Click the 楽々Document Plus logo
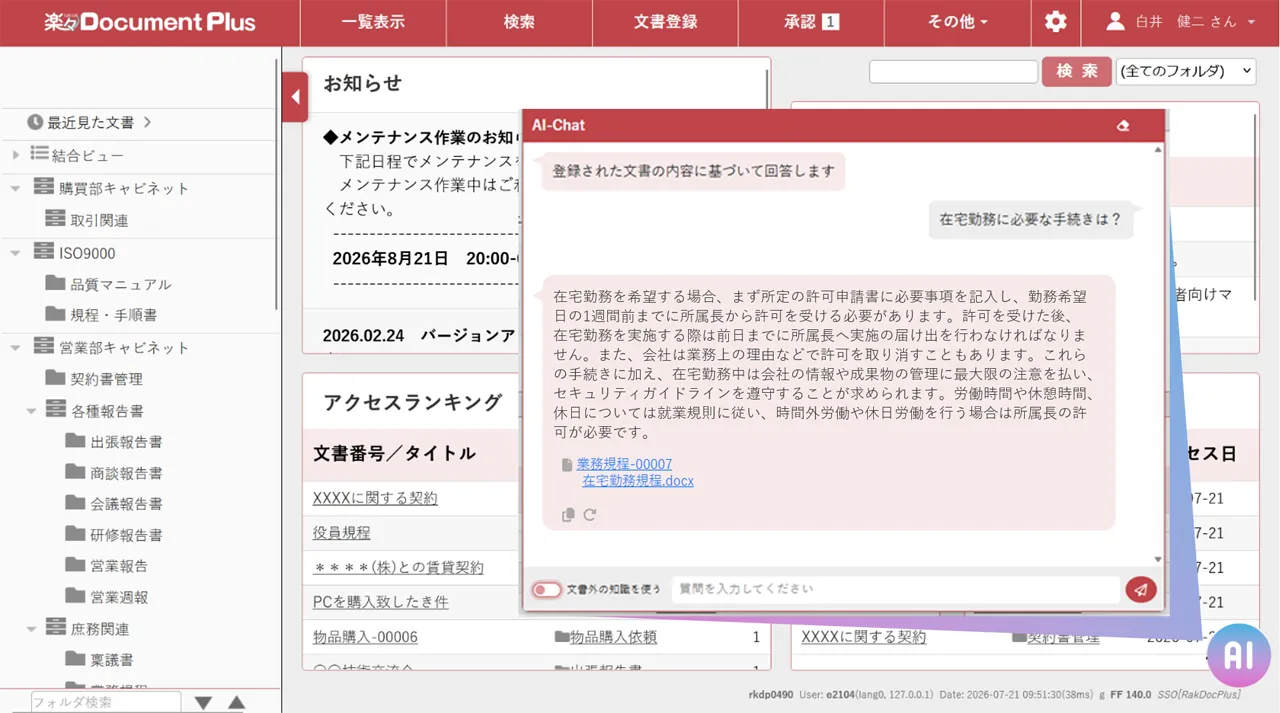The width and height of the screenshot is (1280, 713). (x=149, y=22)
